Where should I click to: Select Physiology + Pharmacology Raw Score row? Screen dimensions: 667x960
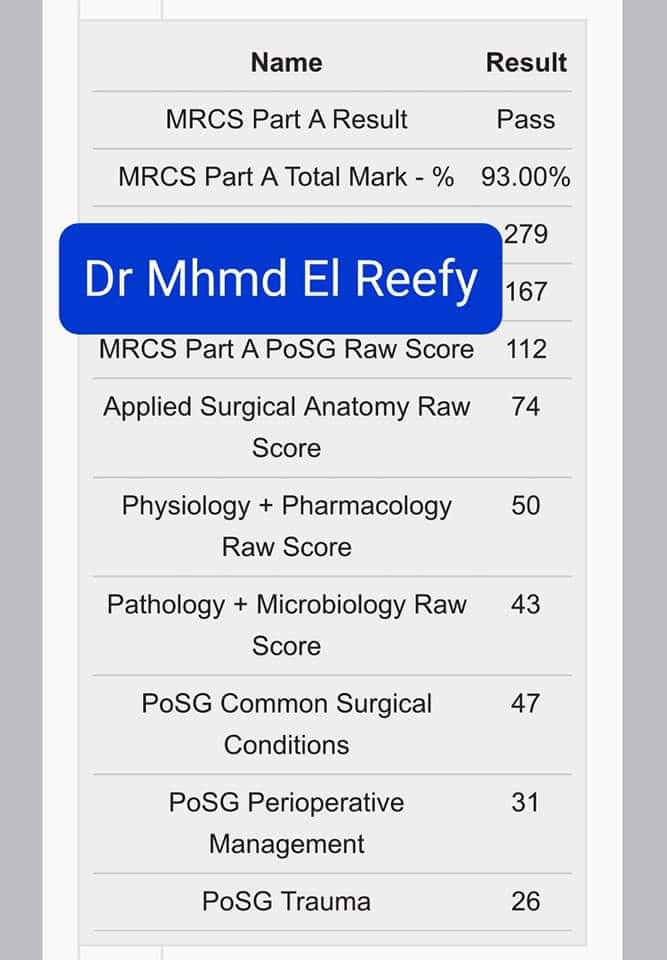tap(333, 527)
